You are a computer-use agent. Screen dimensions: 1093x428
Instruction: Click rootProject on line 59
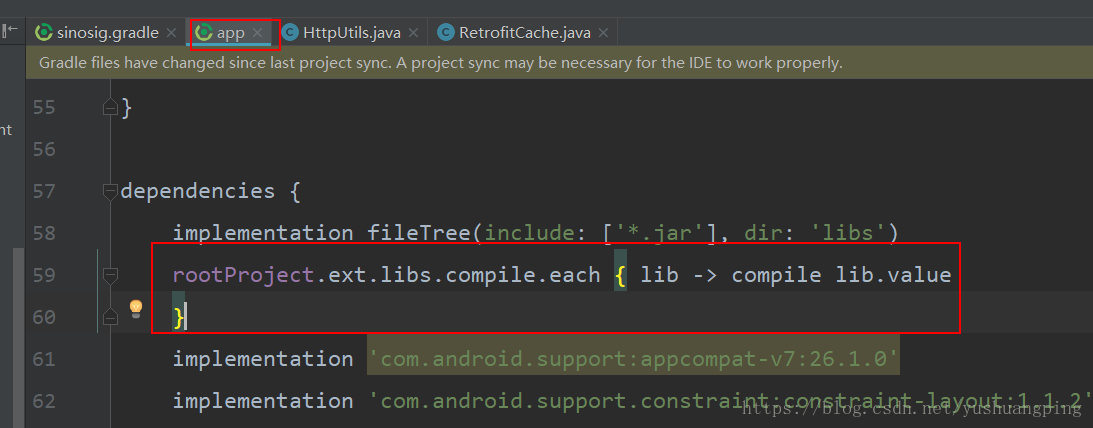point(244,275)
